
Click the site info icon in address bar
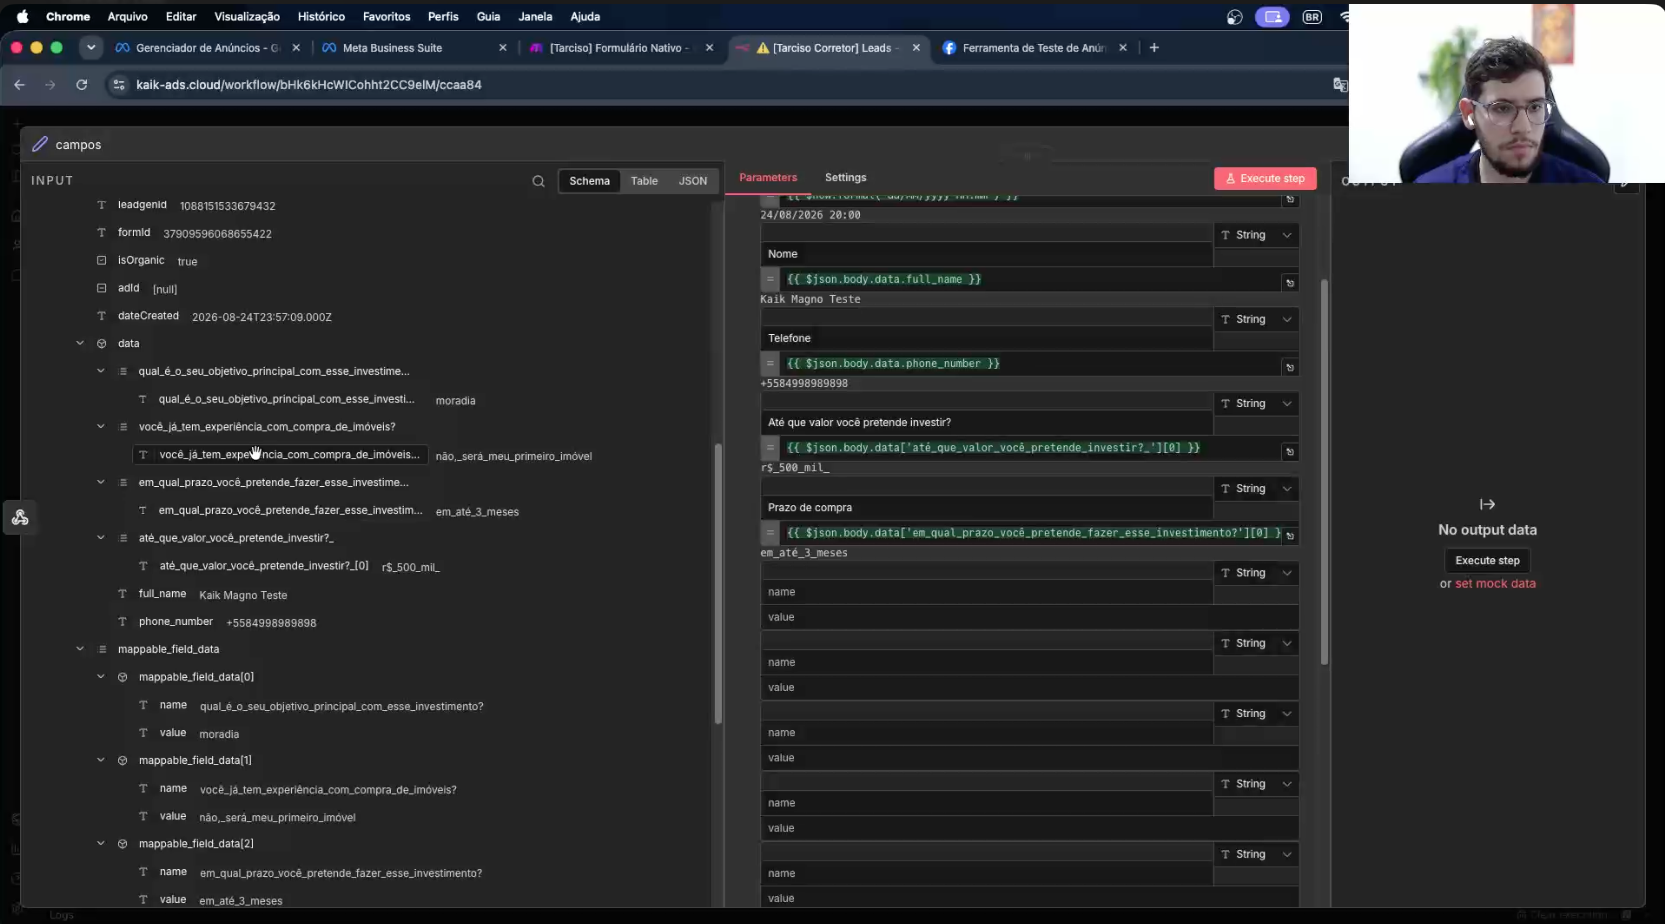click(x=119, y=85)
